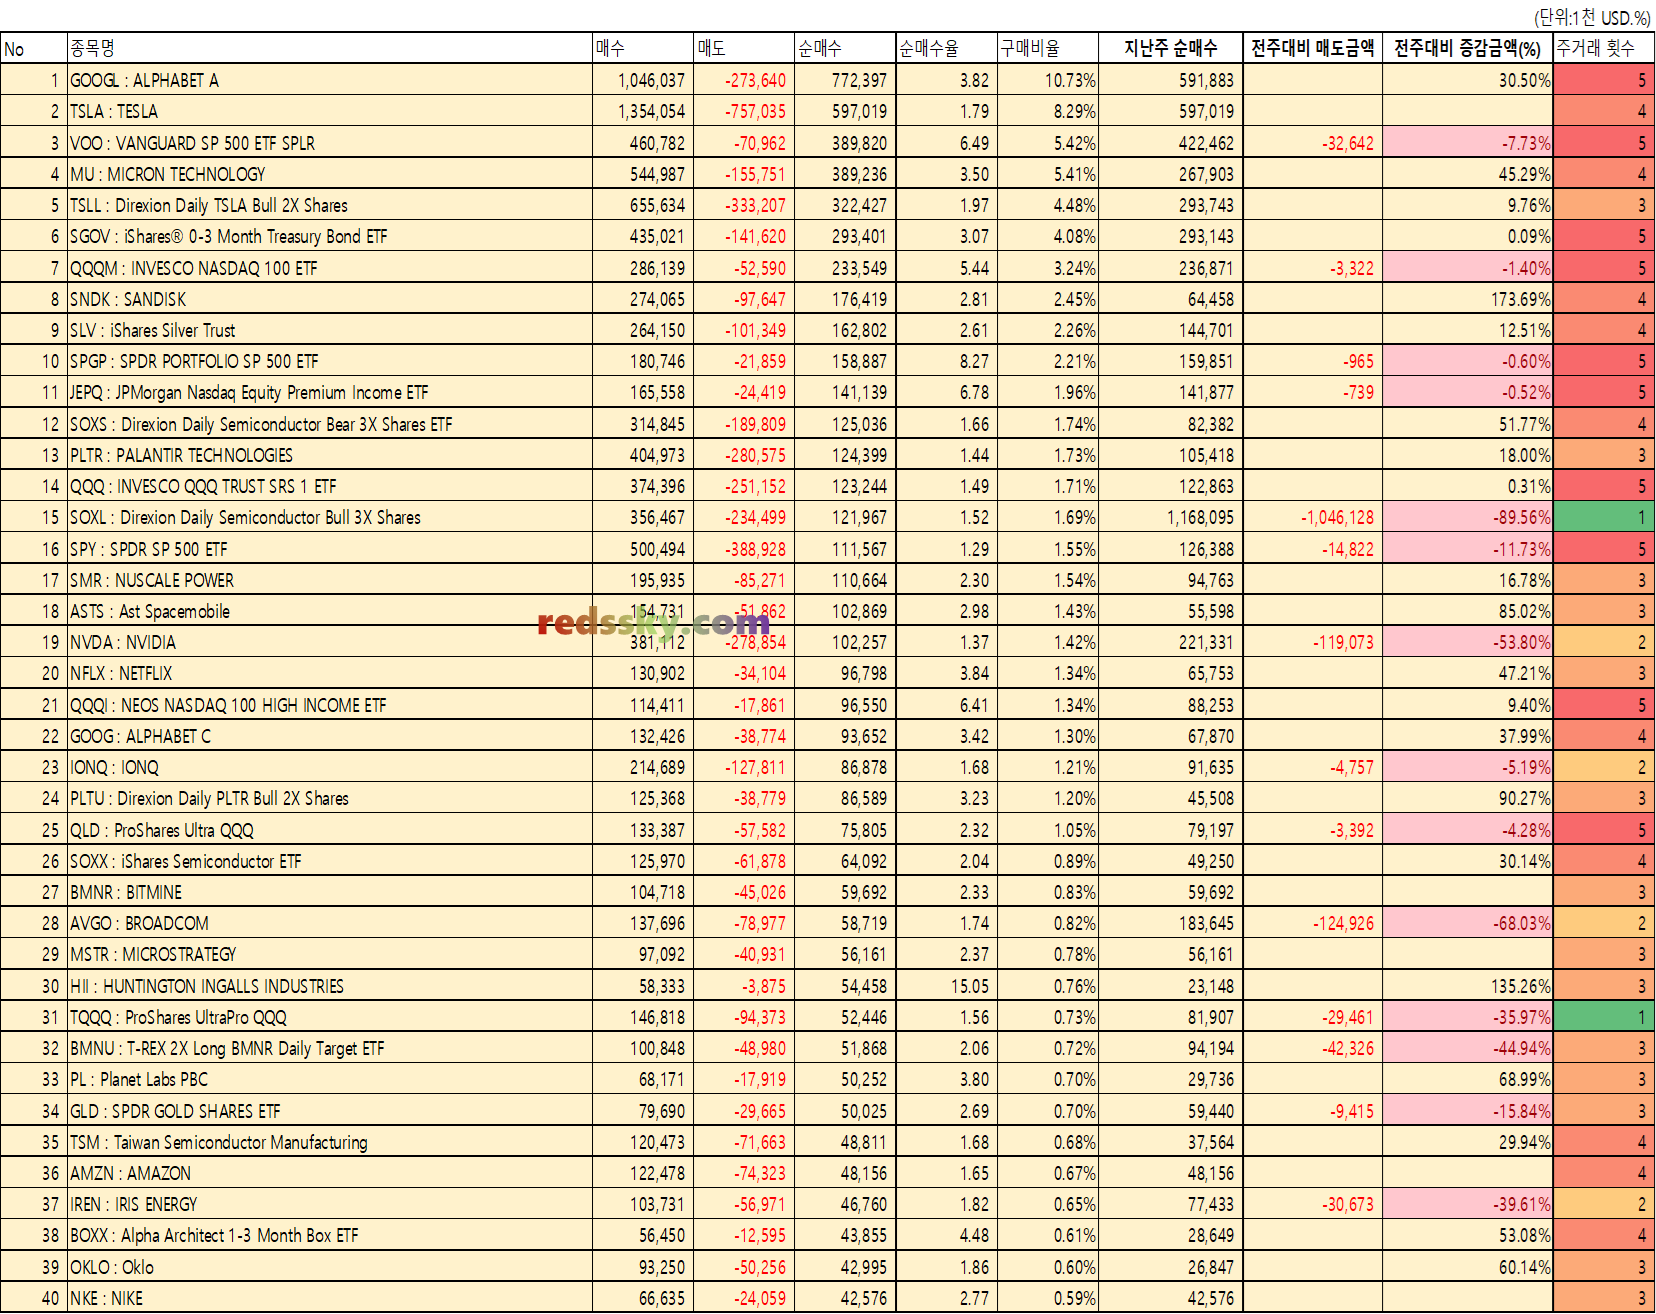Select the GOOGL : ALPHABET A cell
1656x1314 pixels.
(330, 80)
